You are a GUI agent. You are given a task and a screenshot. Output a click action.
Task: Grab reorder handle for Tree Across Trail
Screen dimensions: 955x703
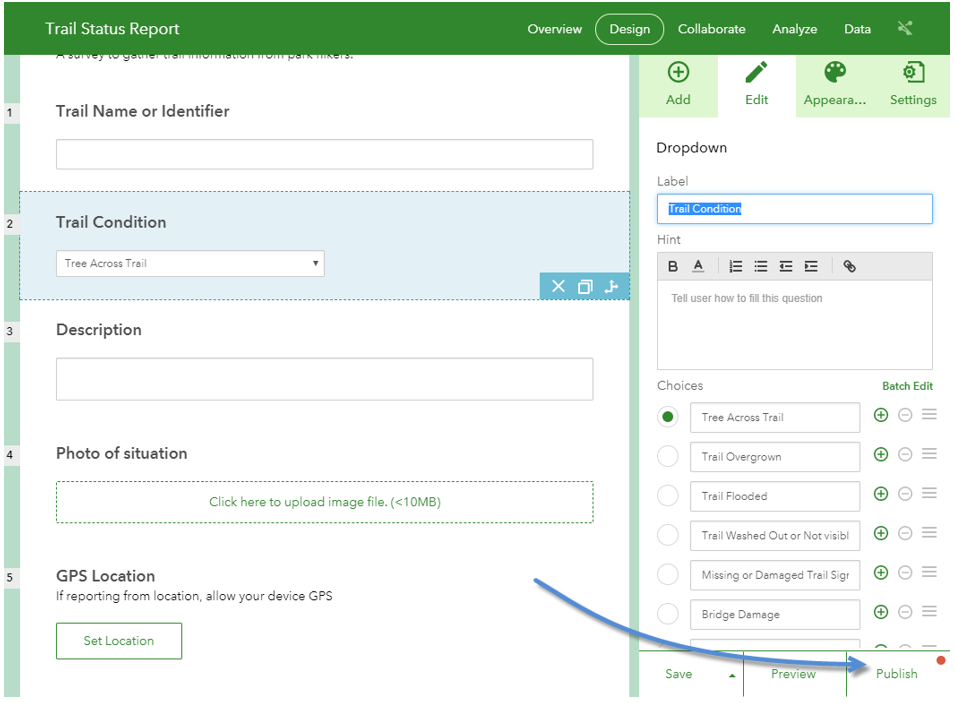click(x=929, y=415)
